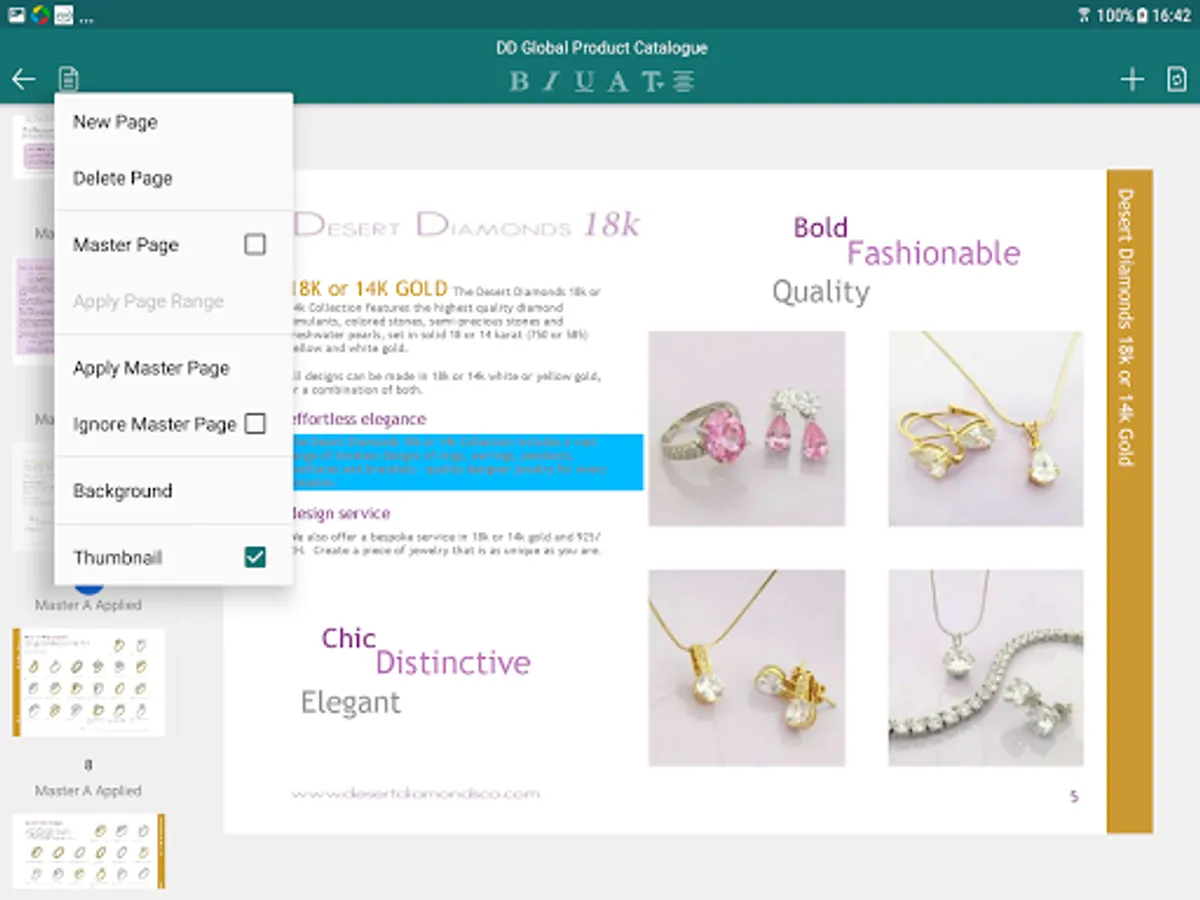
Task: Select the highlighted blue text block
Action: click(465, 462)
